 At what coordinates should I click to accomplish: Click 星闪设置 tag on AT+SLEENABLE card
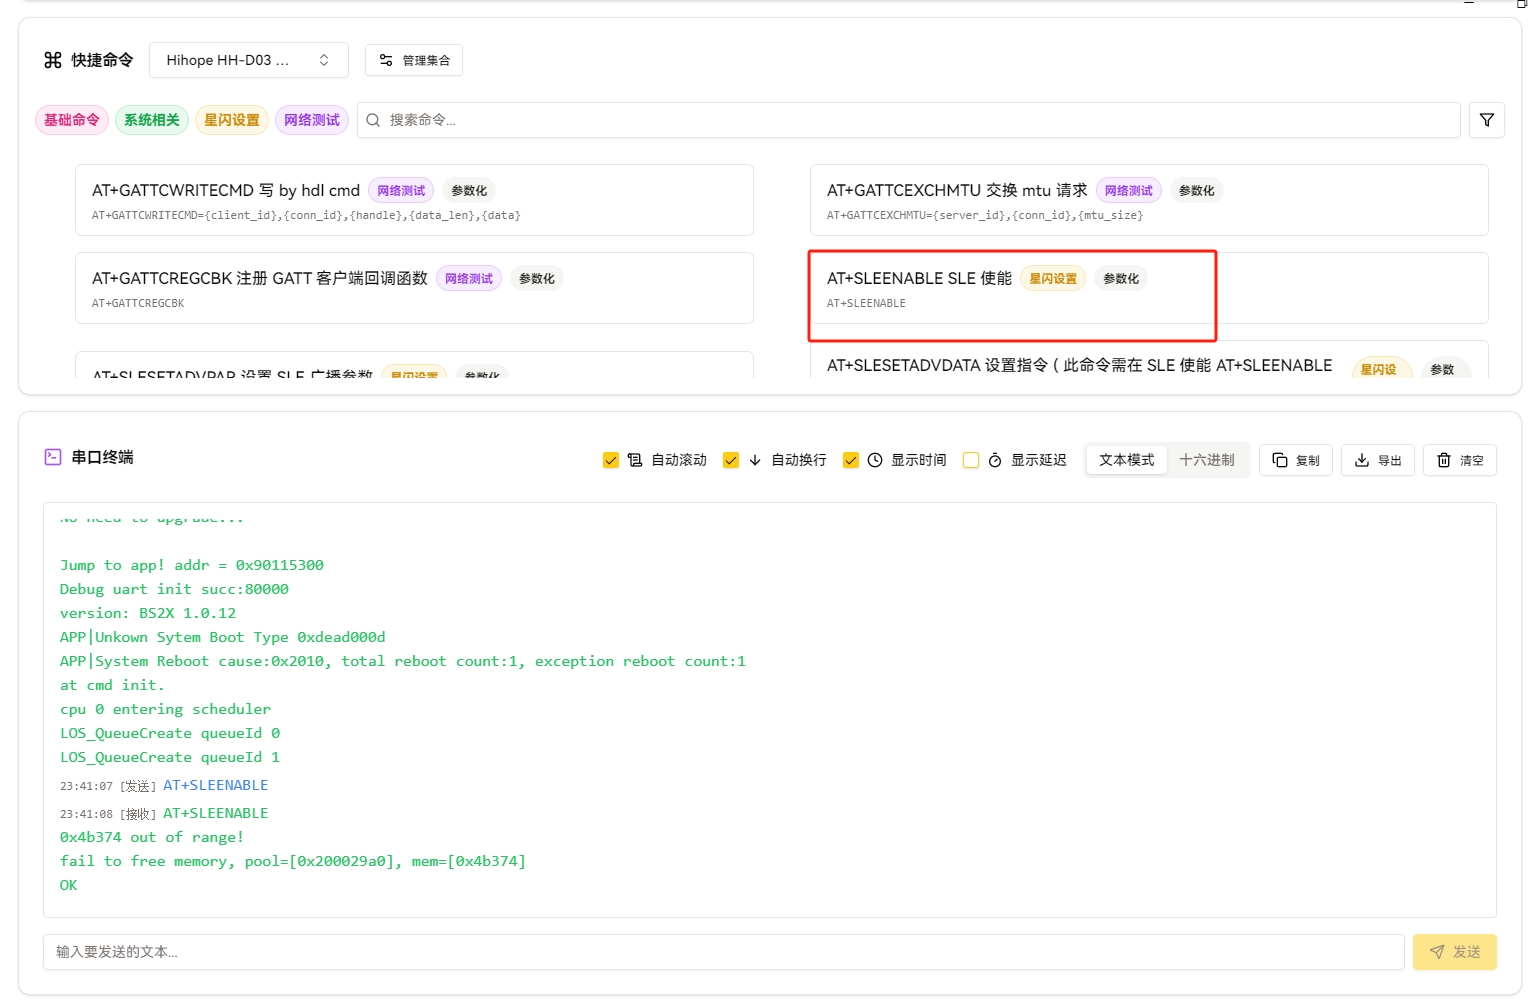[1053, 279]
